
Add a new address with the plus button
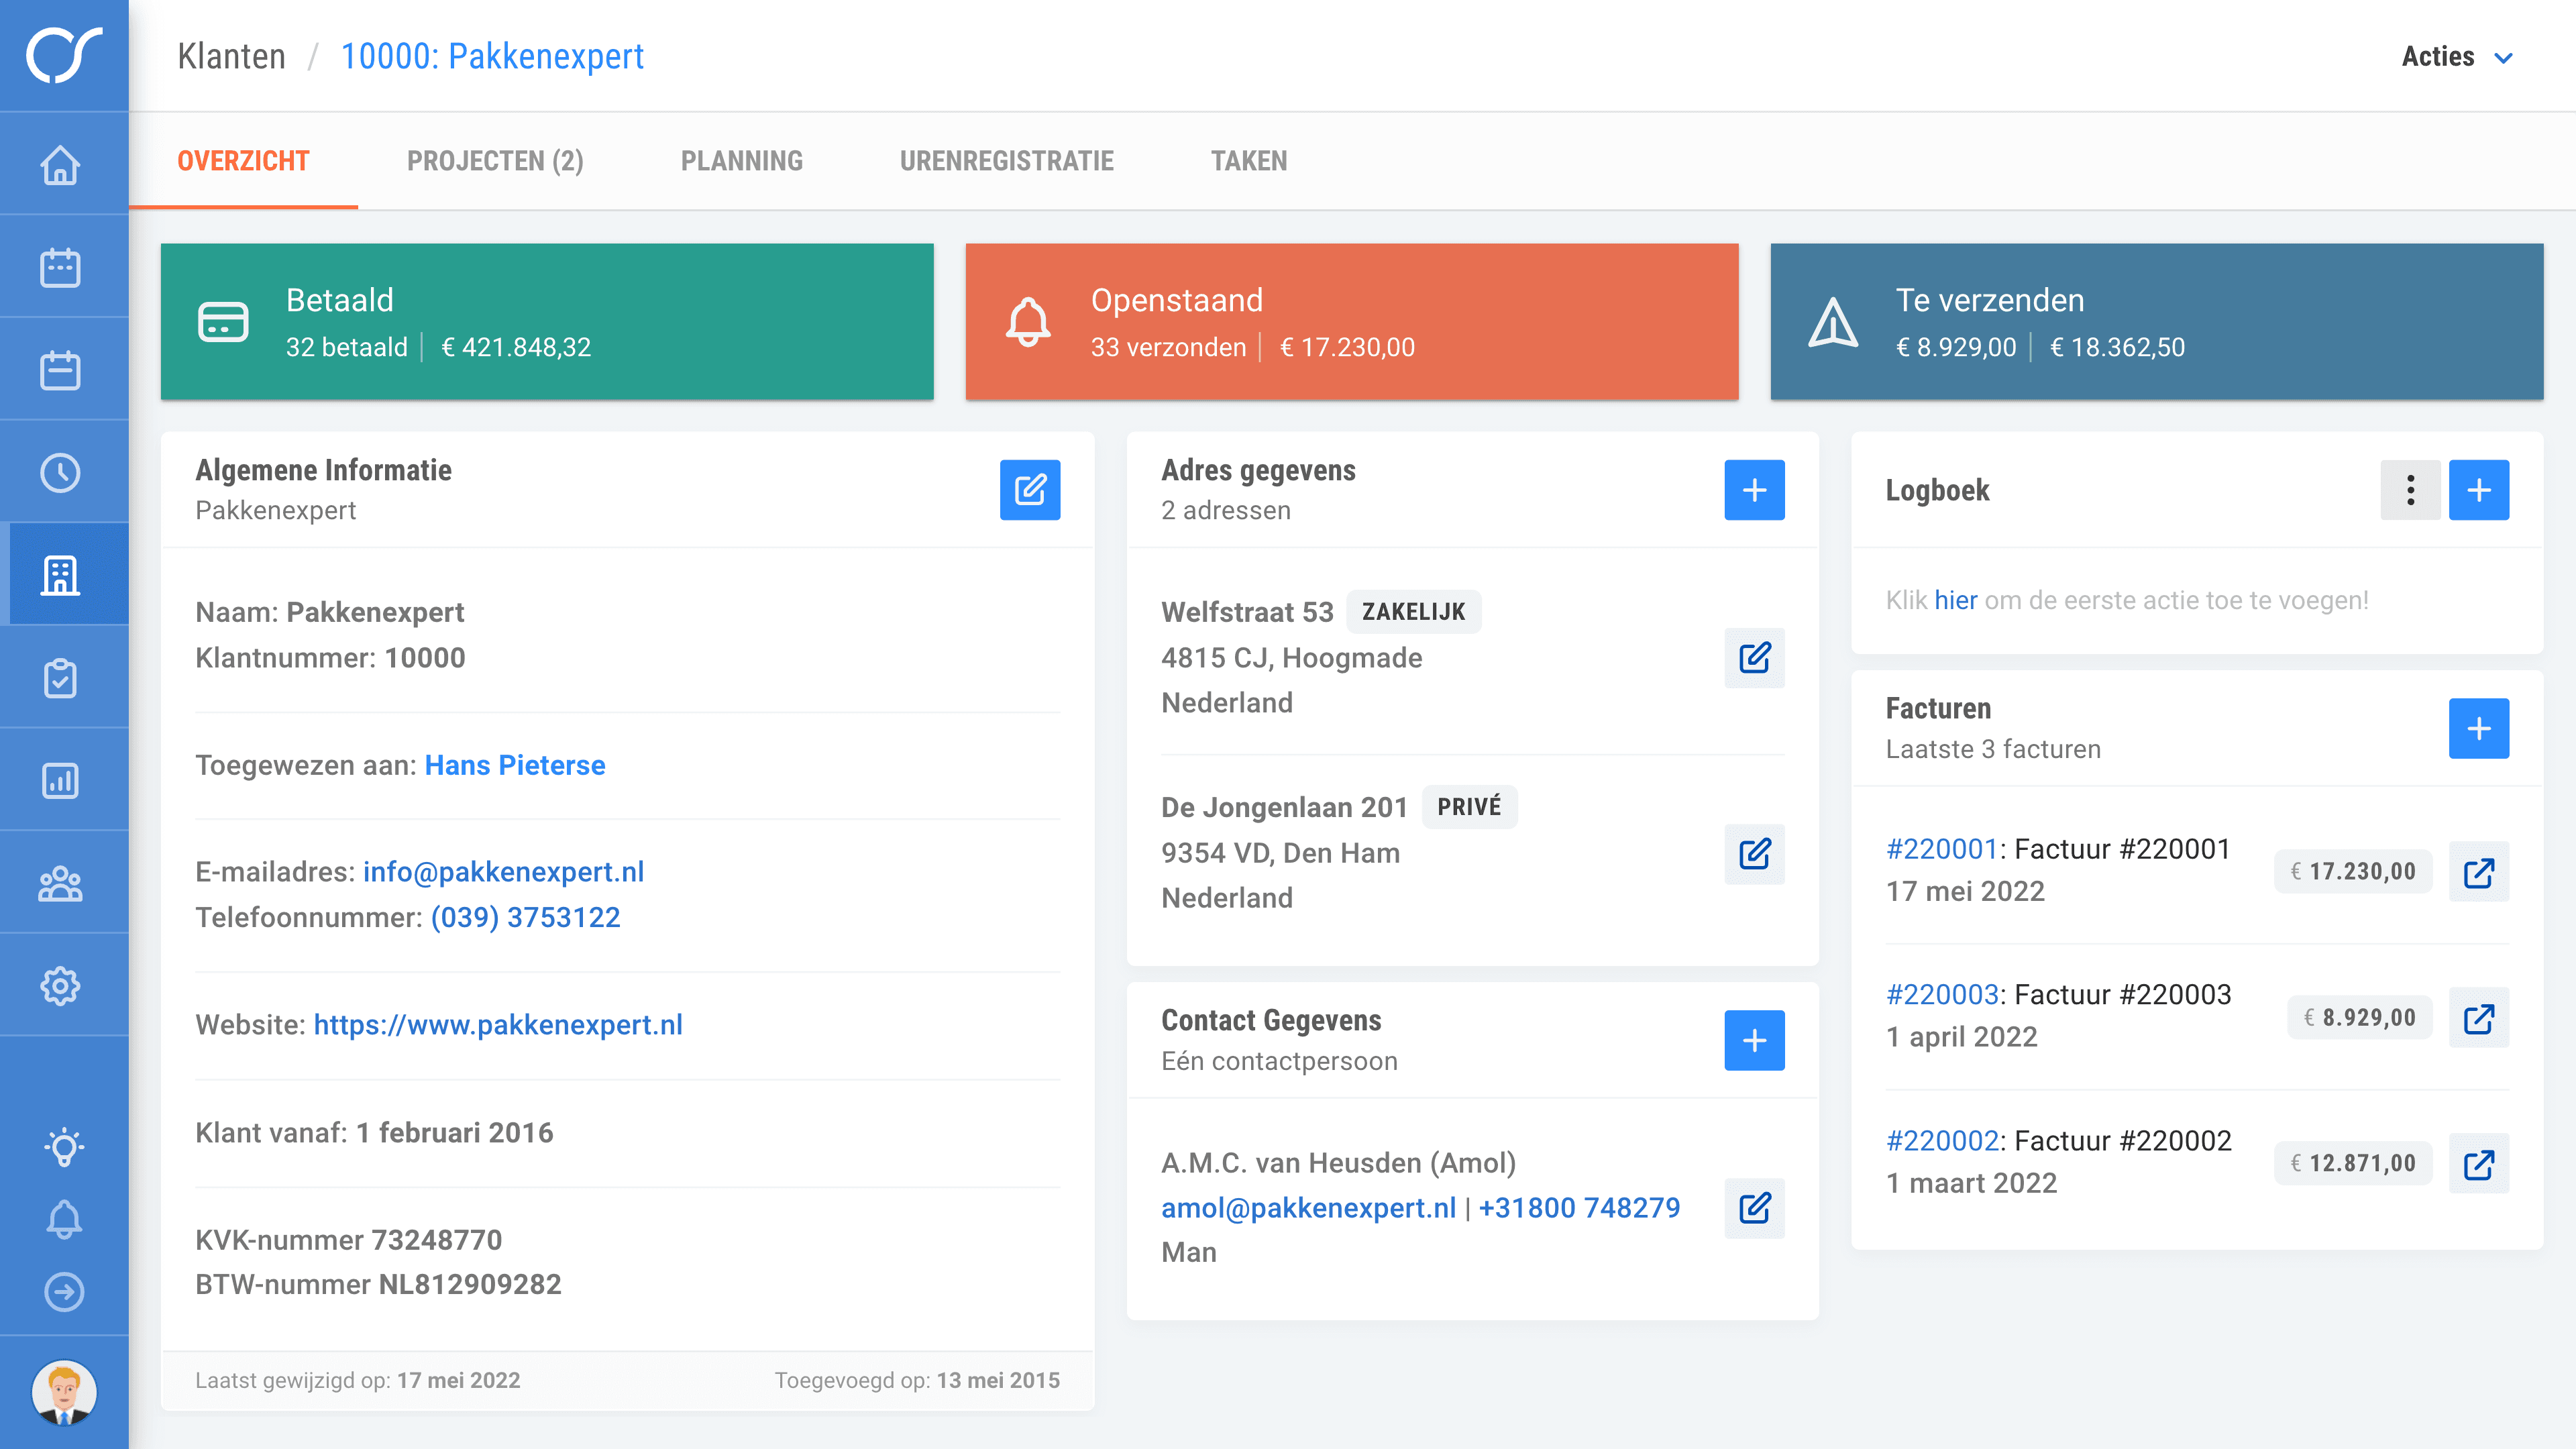pyautogui.click(x=1755, y=490)
